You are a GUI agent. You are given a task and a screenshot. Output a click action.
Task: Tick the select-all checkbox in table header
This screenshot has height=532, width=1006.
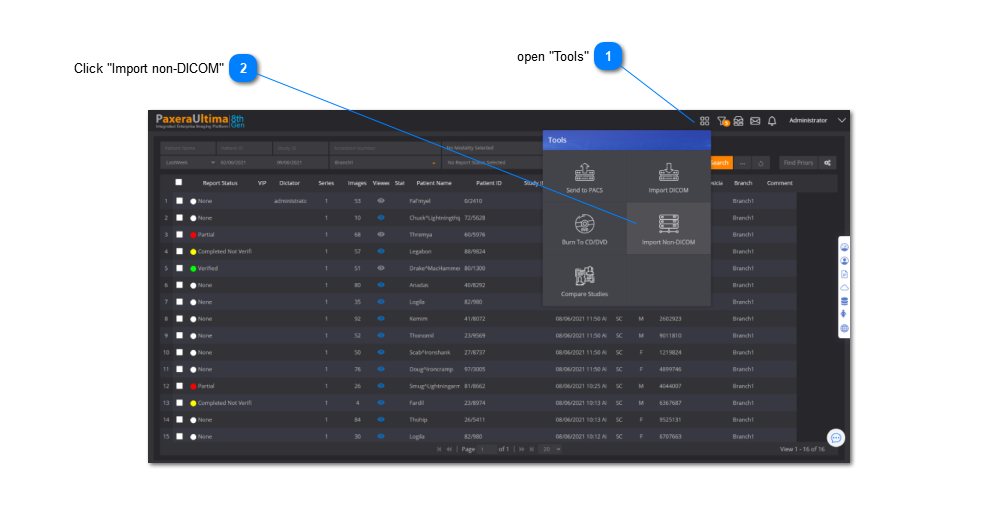pyautogui.click(x=179, y=183)
